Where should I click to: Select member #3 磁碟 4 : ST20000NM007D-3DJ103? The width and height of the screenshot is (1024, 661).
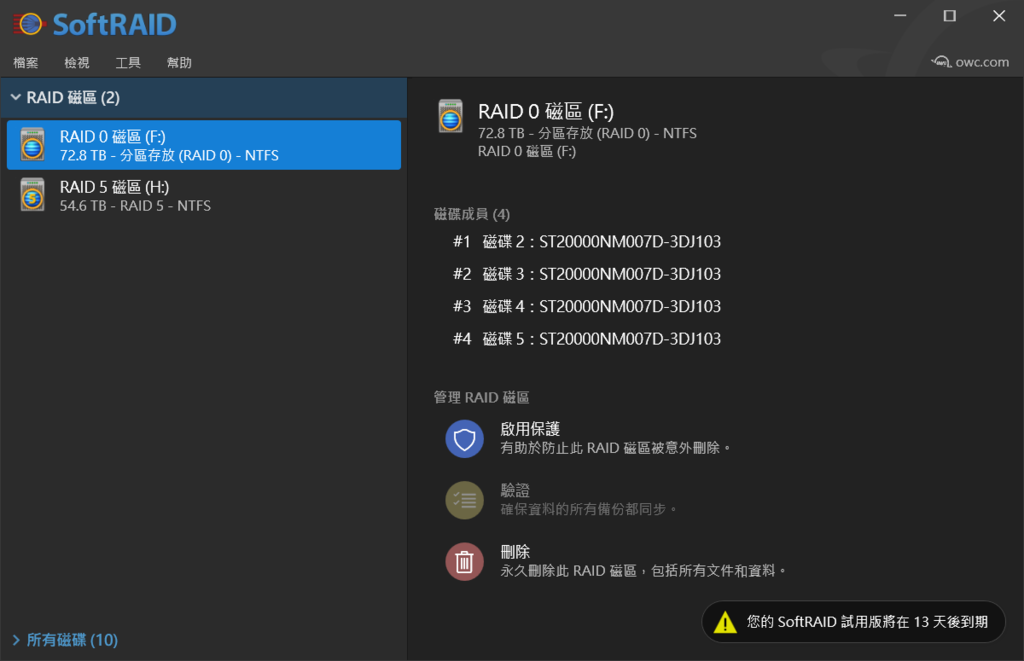(x=587, y=306)
